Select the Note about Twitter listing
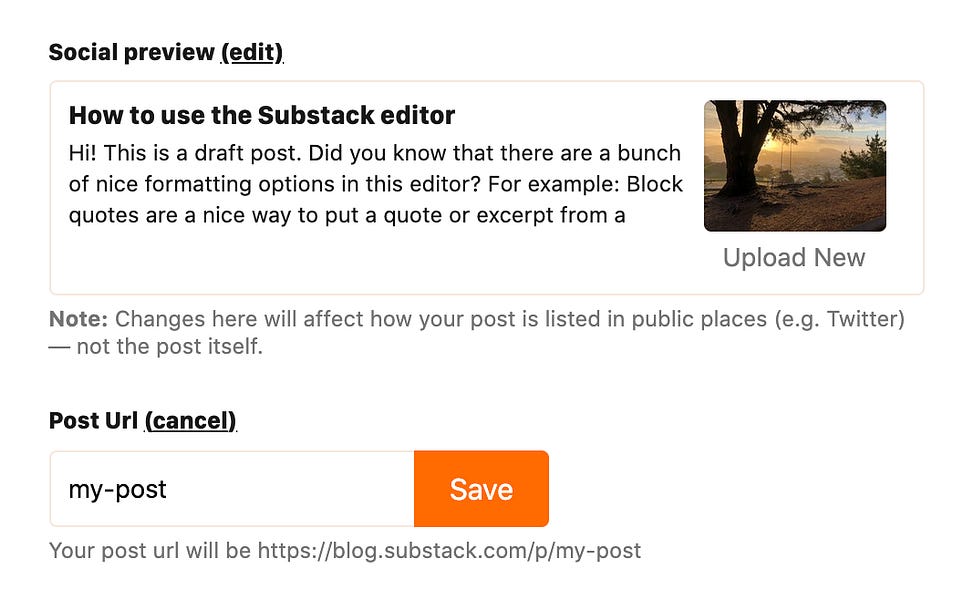Viewport: 974px width, 600px height. [400, 330]
